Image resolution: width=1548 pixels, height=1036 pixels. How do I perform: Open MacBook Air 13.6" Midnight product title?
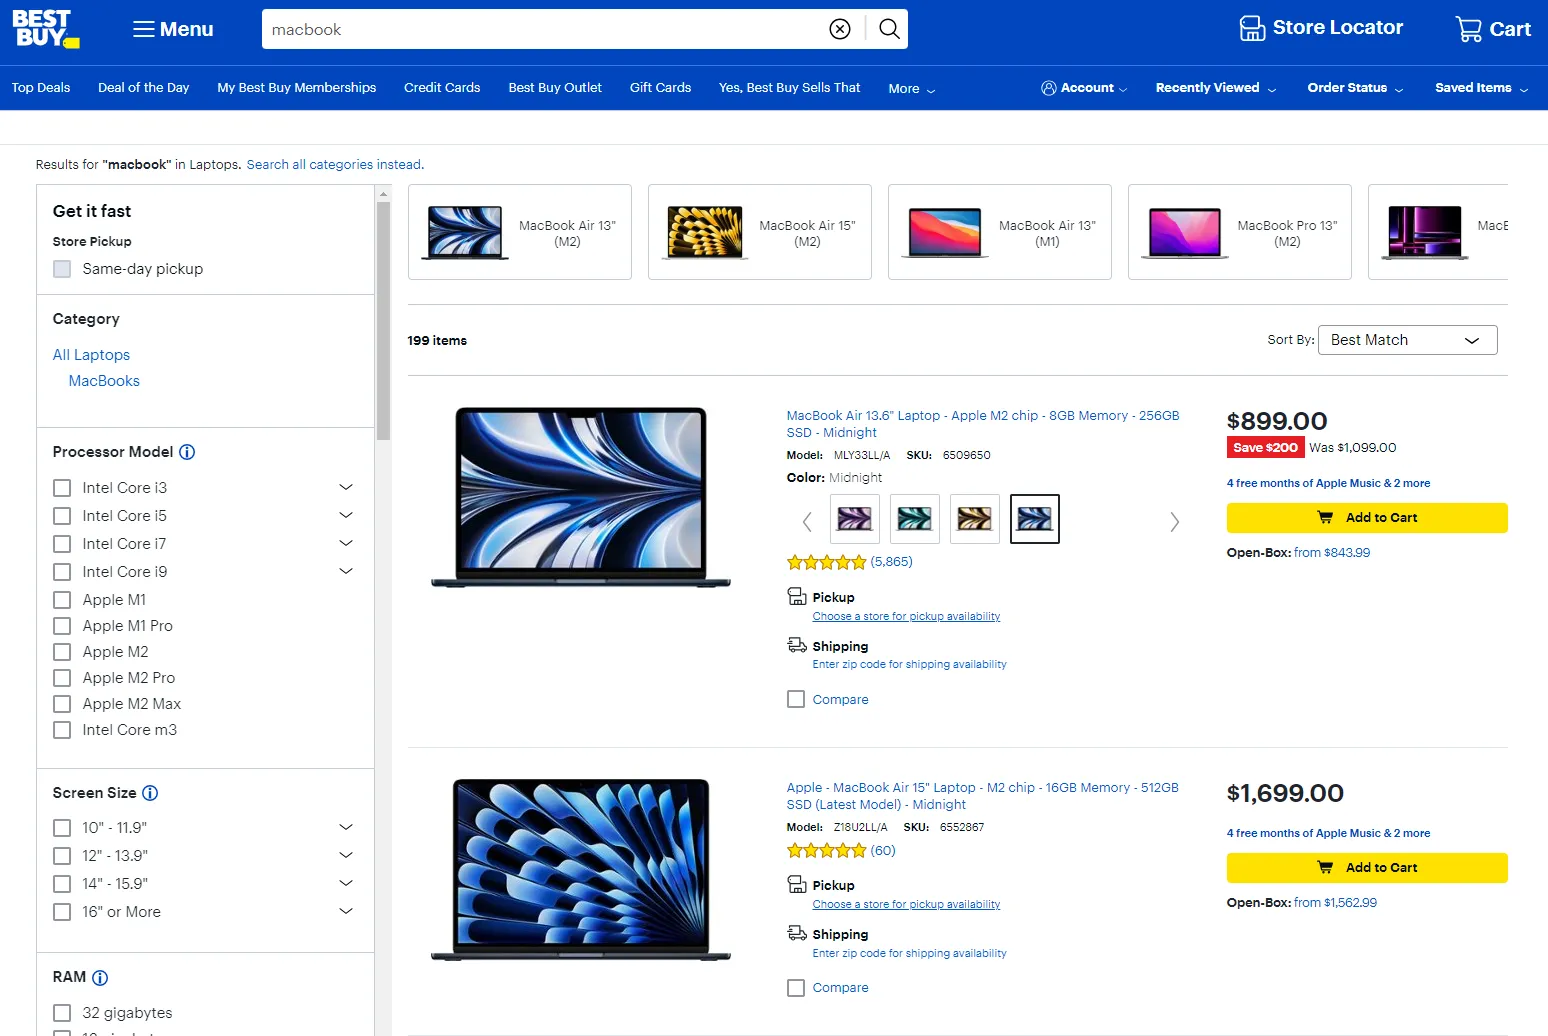(x=983, y=424)
